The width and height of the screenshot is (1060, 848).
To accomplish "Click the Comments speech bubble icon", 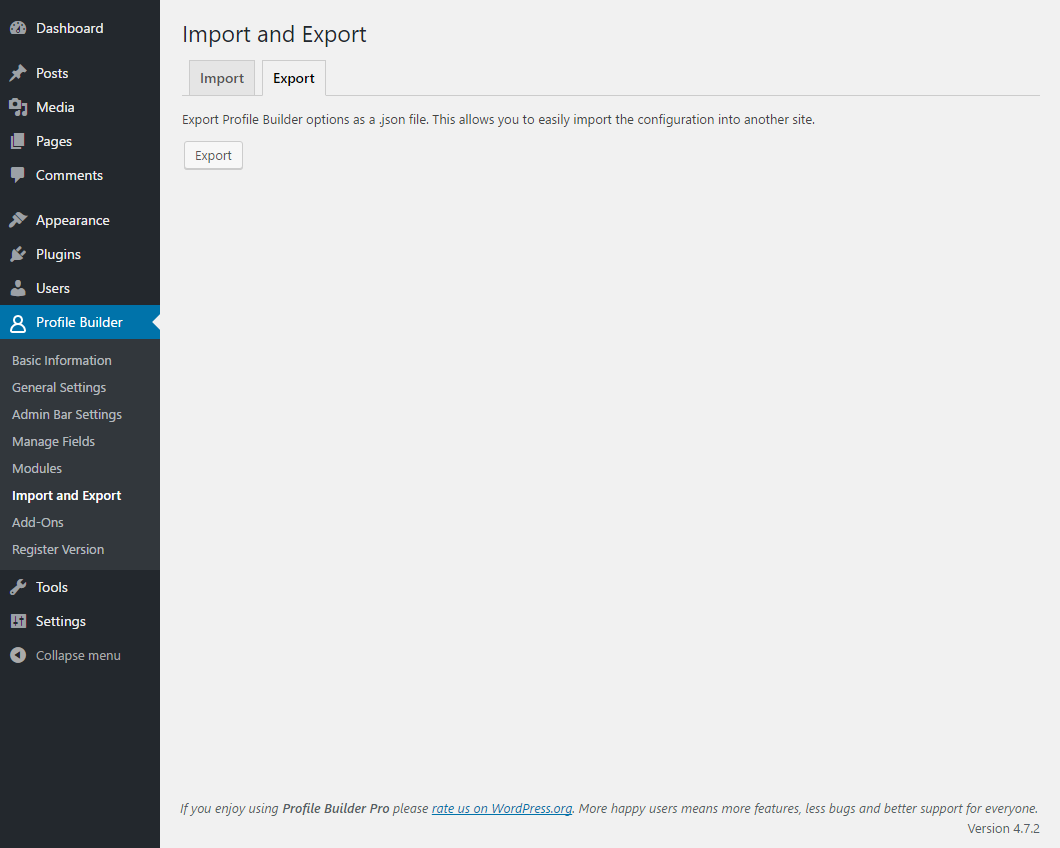I will coord(18,175).
